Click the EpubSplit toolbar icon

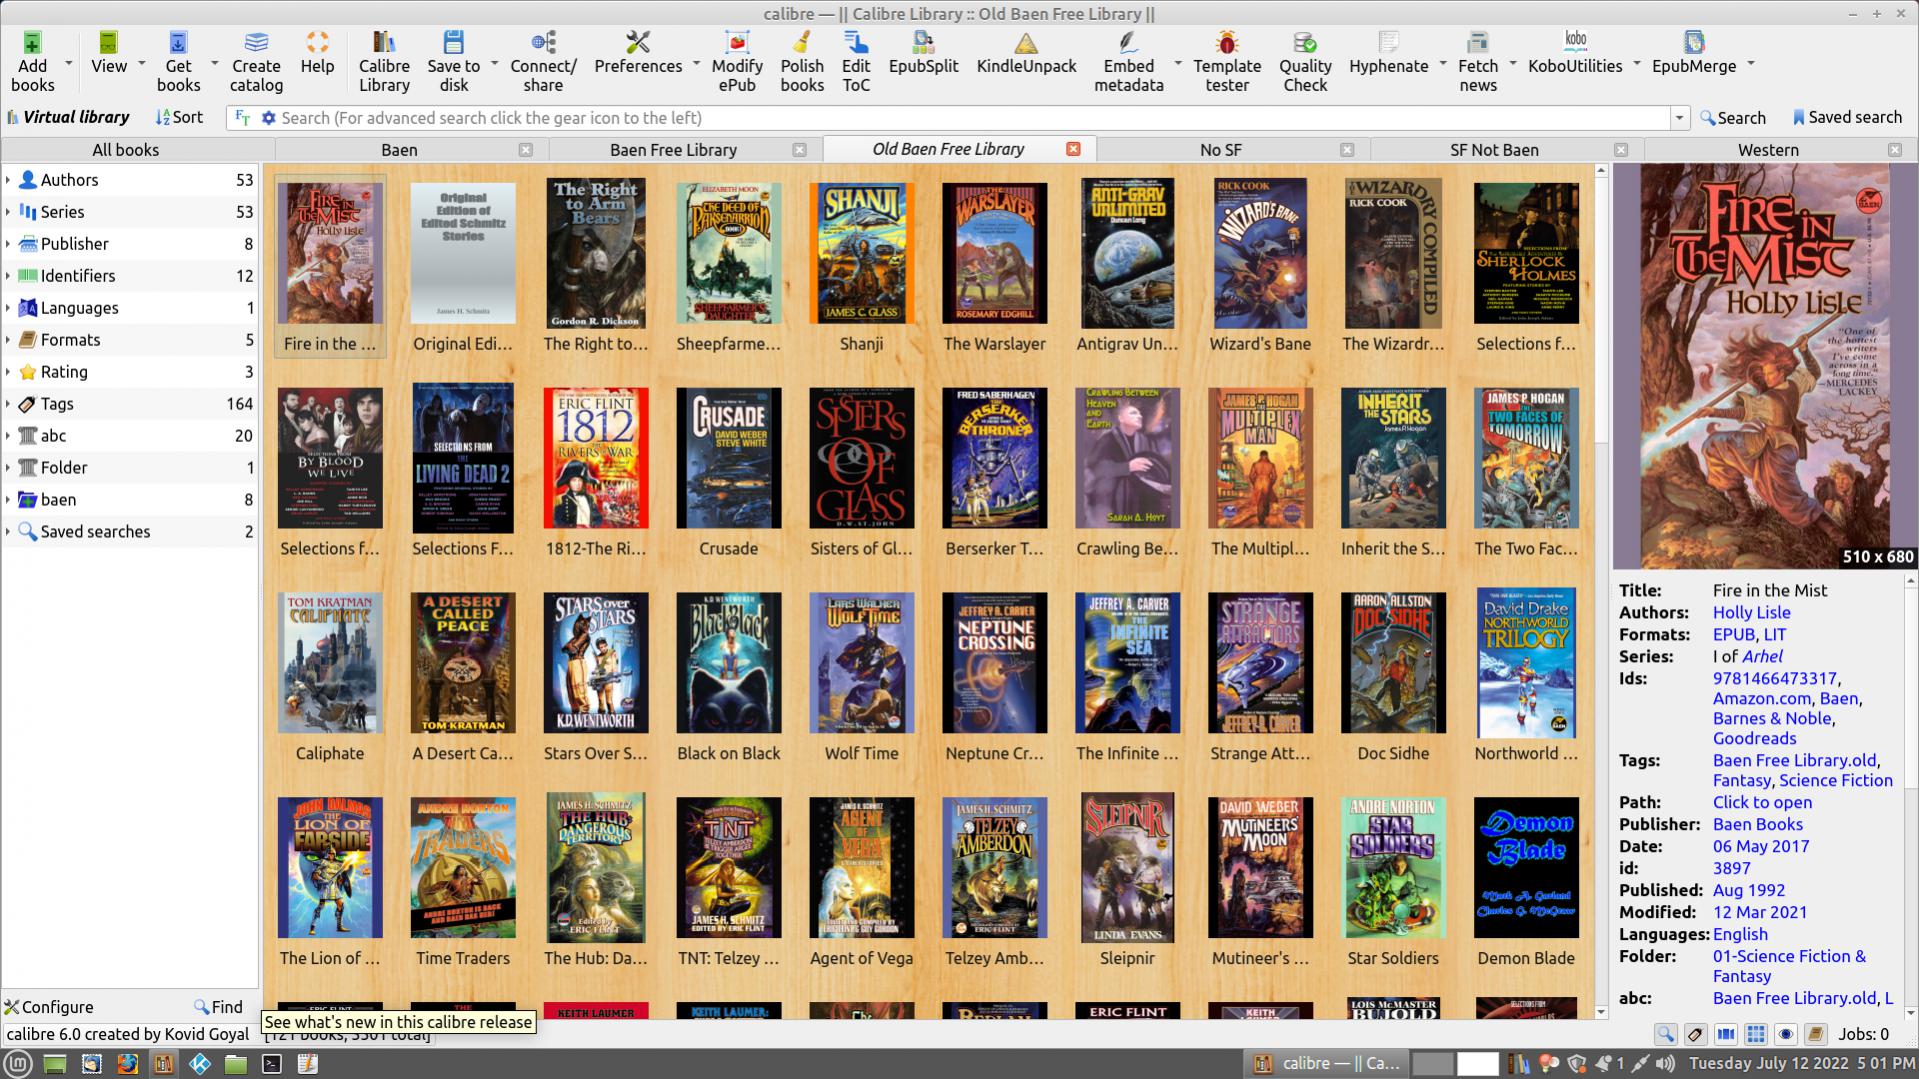coord(923,55)
